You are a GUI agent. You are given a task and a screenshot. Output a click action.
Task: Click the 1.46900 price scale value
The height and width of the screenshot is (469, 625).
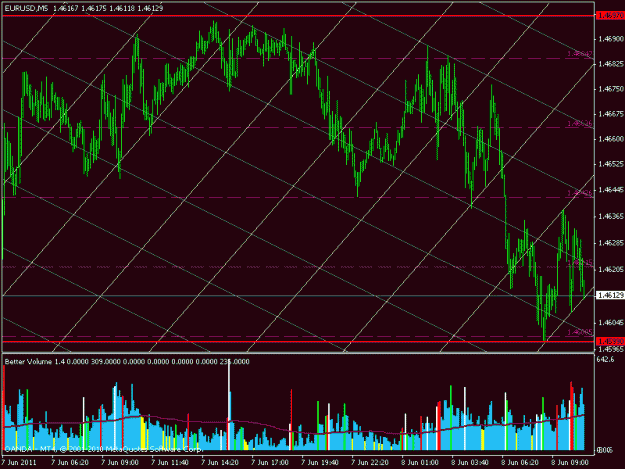coord(611,39)
